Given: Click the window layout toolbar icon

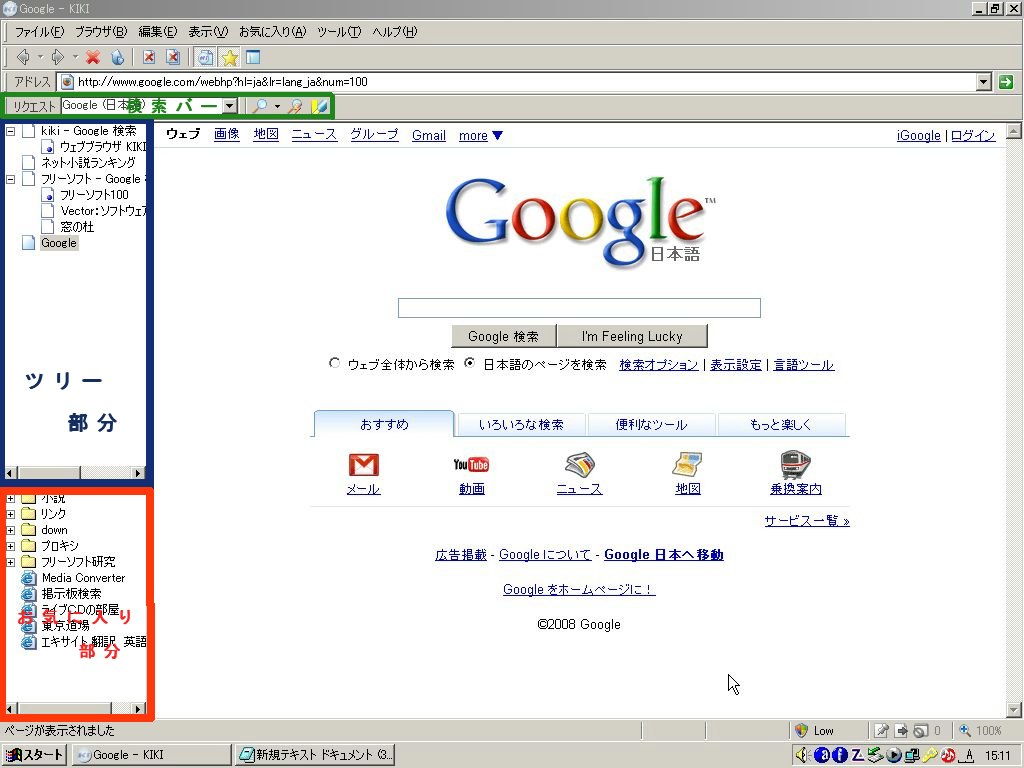Looking at the screenshot, I should click(x=253, y=57).
